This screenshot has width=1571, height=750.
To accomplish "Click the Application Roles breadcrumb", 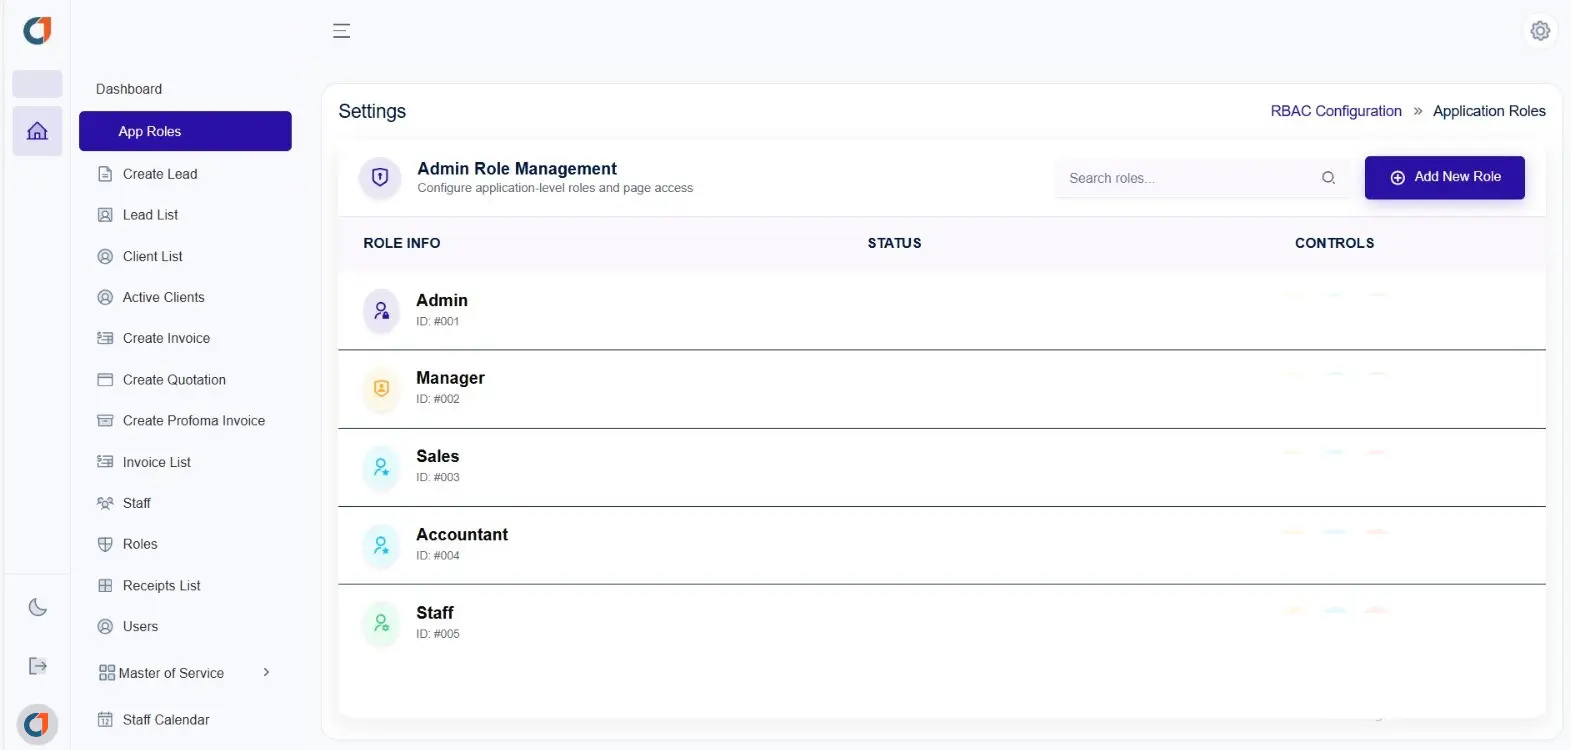I will point(1489,111).
